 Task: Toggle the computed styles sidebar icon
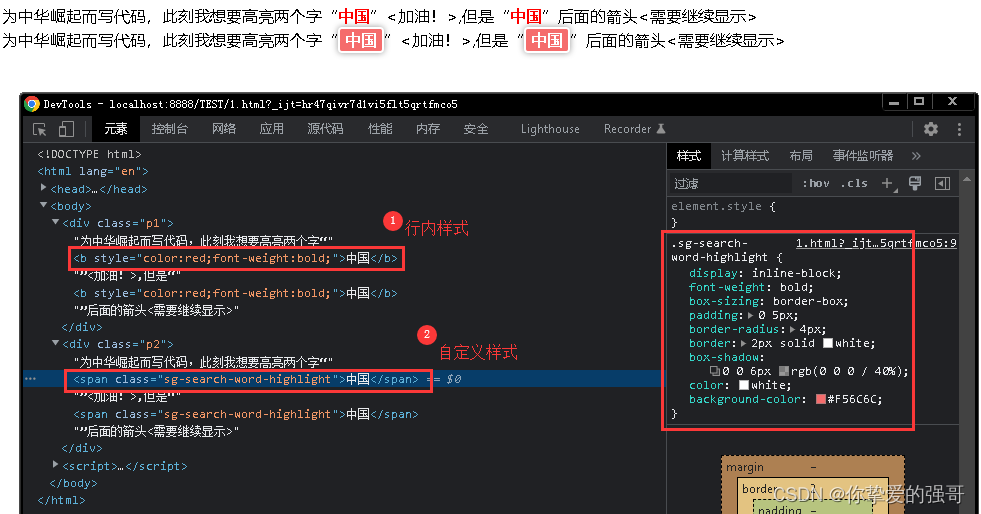point(942,183)
